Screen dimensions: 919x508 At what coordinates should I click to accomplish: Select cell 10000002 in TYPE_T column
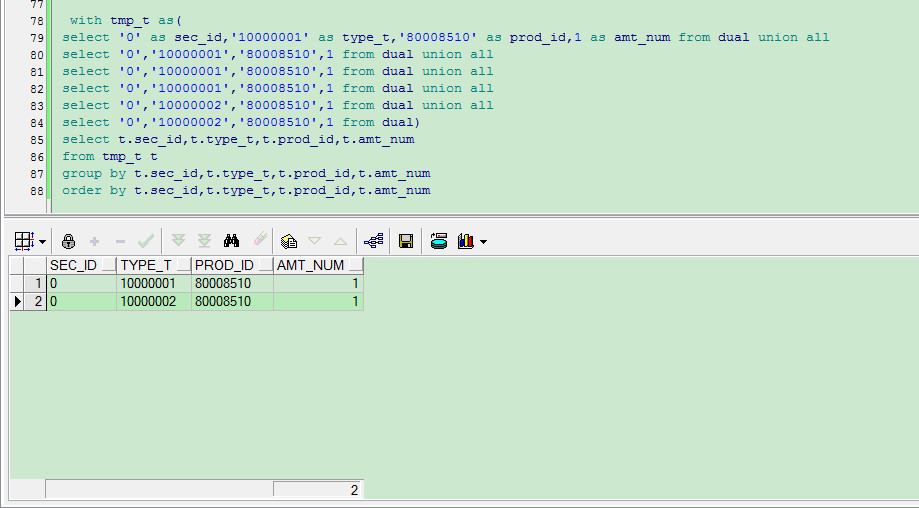click(x=154, y=302)
